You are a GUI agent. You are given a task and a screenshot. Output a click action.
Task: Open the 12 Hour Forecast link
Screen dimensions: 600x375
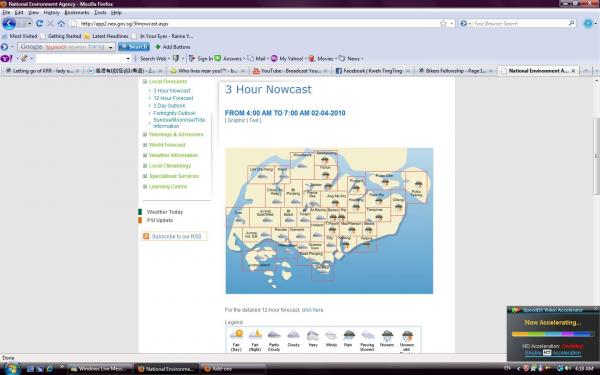coord(173,98)
